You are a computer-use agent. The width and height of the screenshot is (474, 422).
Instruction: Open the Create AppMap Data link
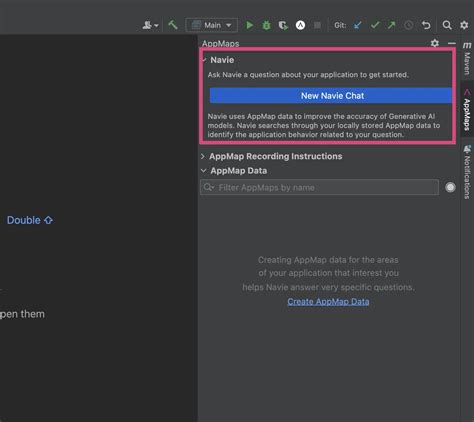pyautogui.click(x=328, y=302)
